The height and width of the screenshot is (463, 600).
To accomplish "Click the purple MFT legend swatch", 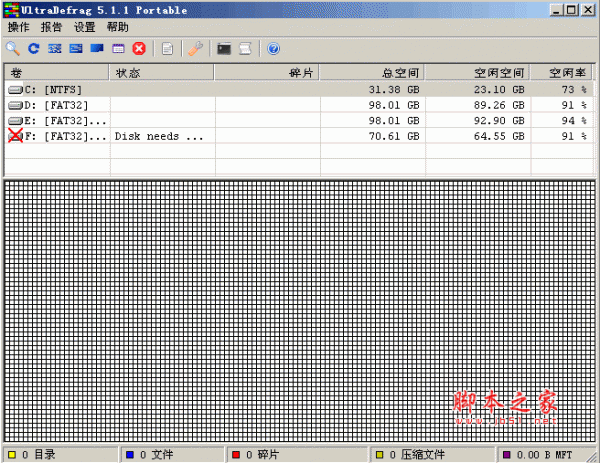I will [x=507, y=455].
